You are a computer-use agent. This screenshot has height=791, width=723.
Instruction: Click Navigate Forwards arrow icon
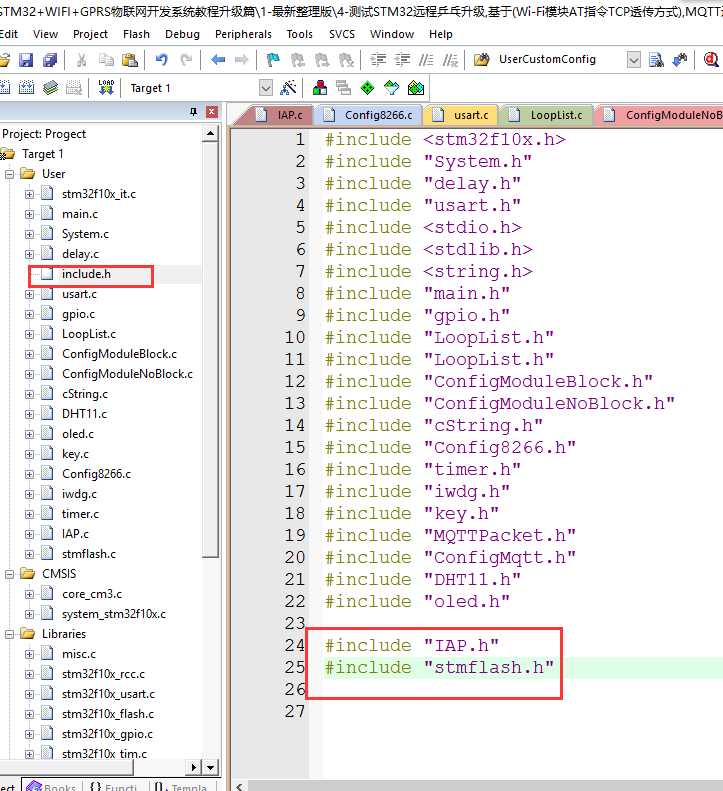(x=242, y=60)
